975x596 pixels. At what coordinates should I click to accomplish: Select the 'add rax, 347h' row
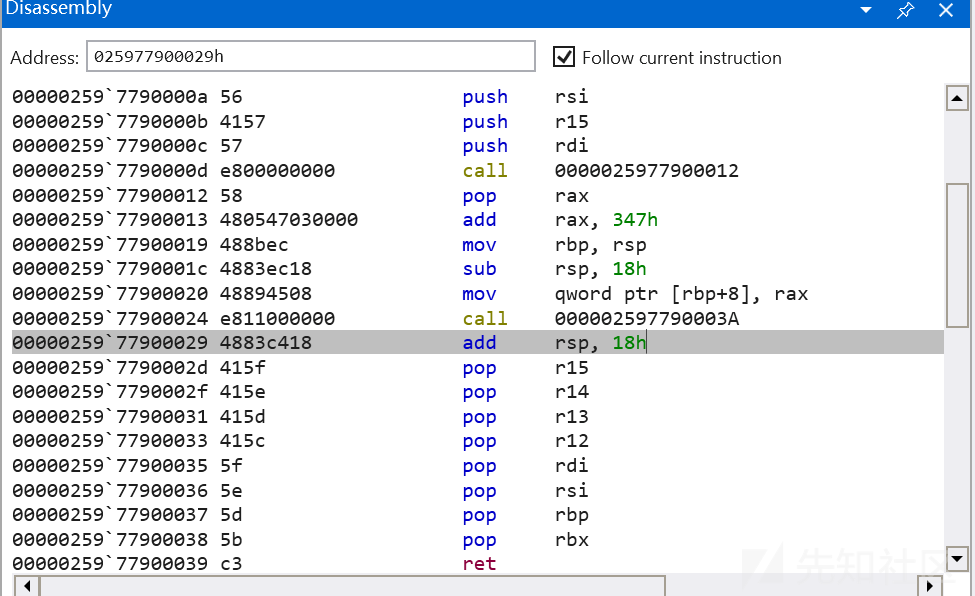click(478, 220)
